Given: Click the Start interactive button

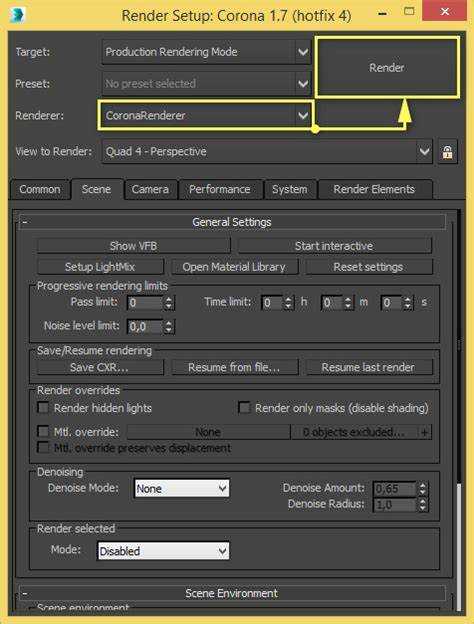Looking at the screenshot, I should [334, 246].
